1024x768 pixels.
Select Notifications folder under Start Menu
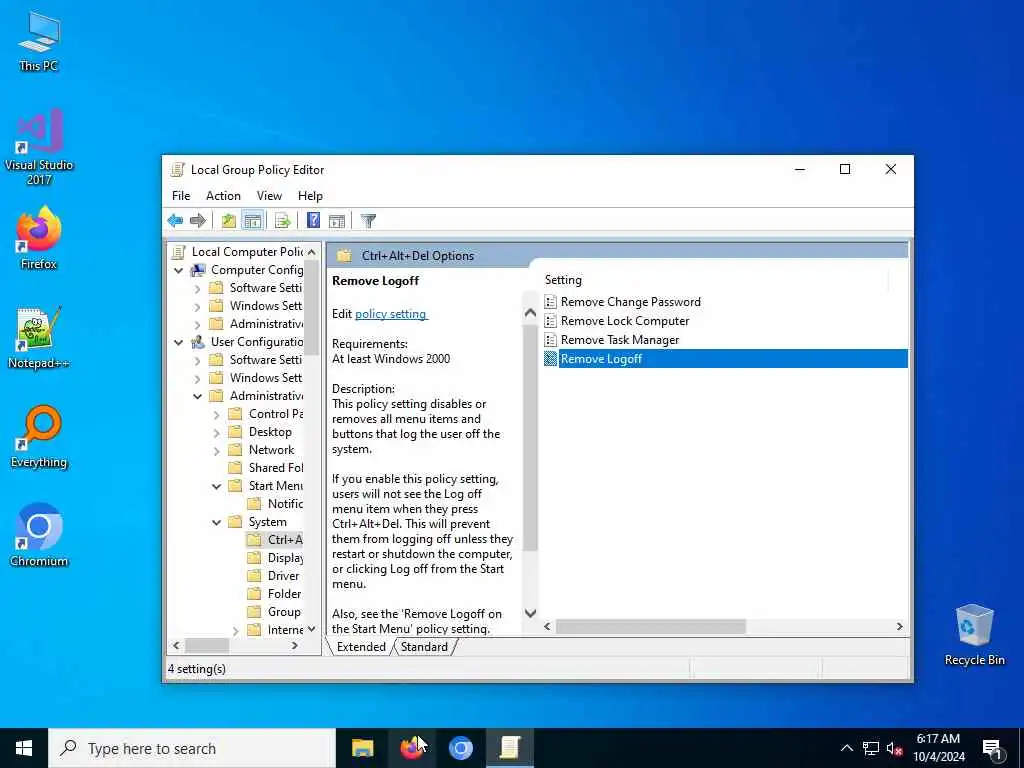pyautogui.click(x=285, y=504)
